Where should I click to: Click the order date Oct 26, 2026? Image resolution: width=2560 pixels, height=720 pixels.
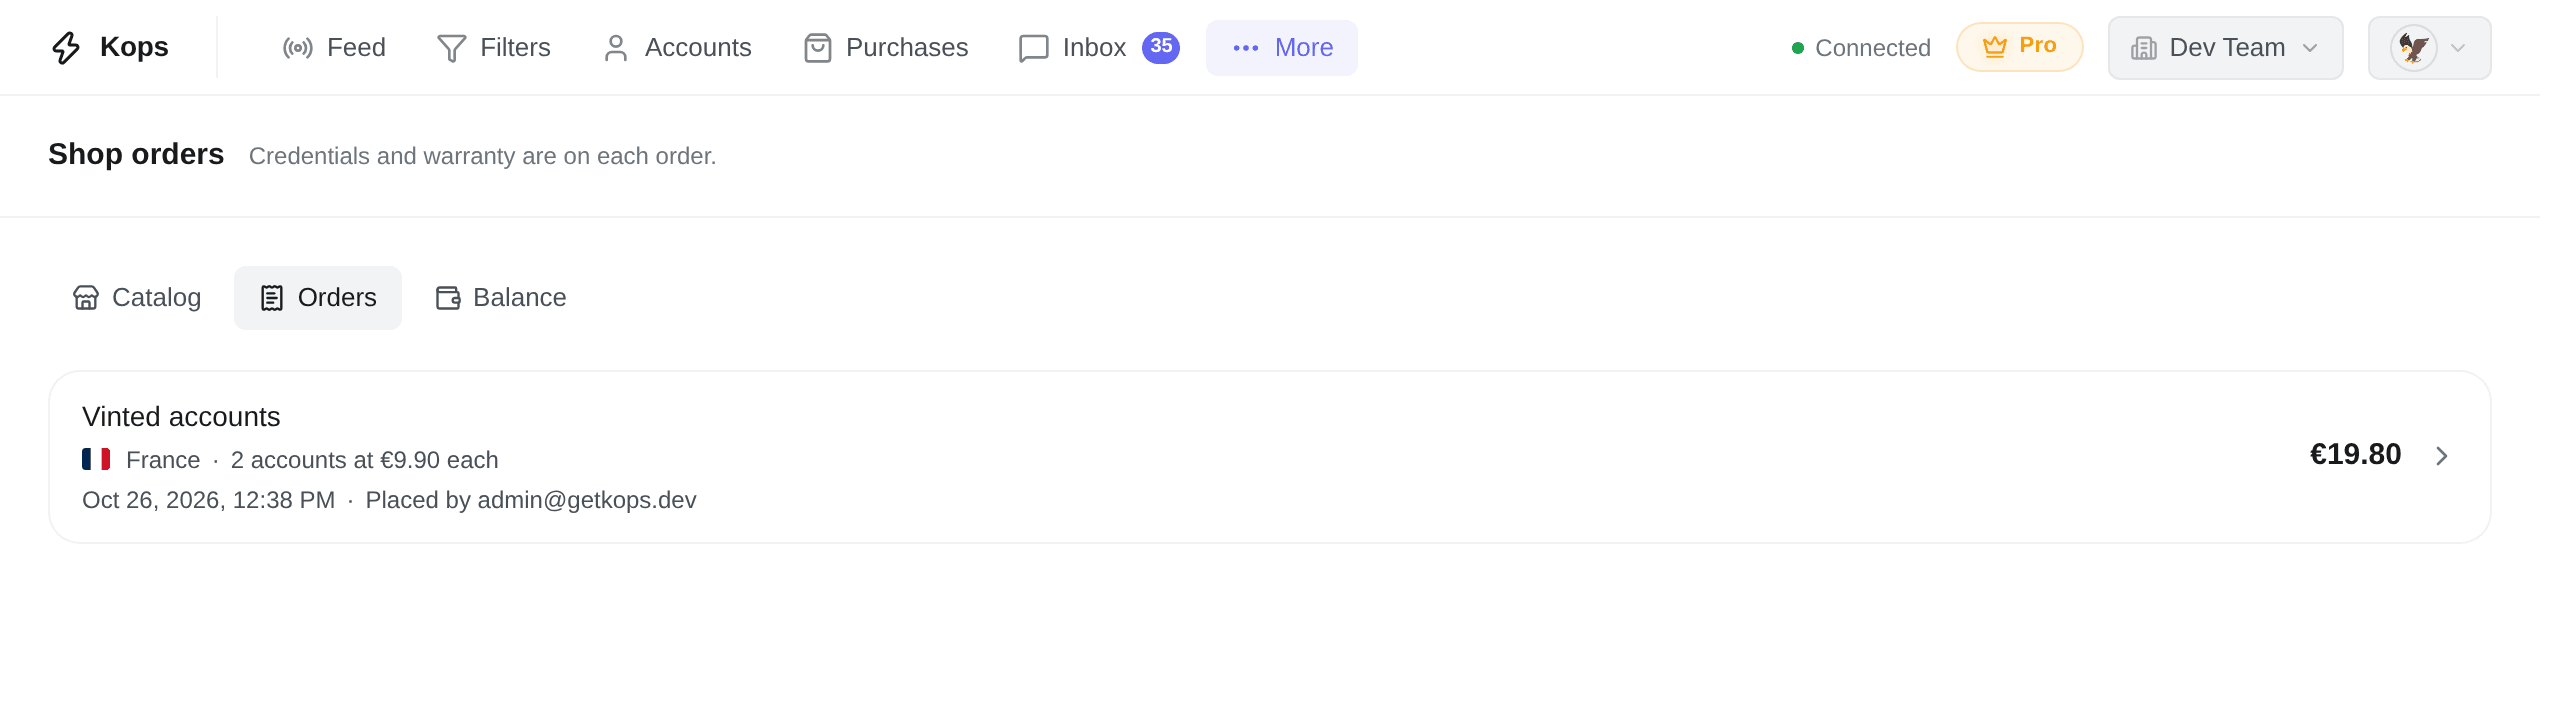[208, 500]
